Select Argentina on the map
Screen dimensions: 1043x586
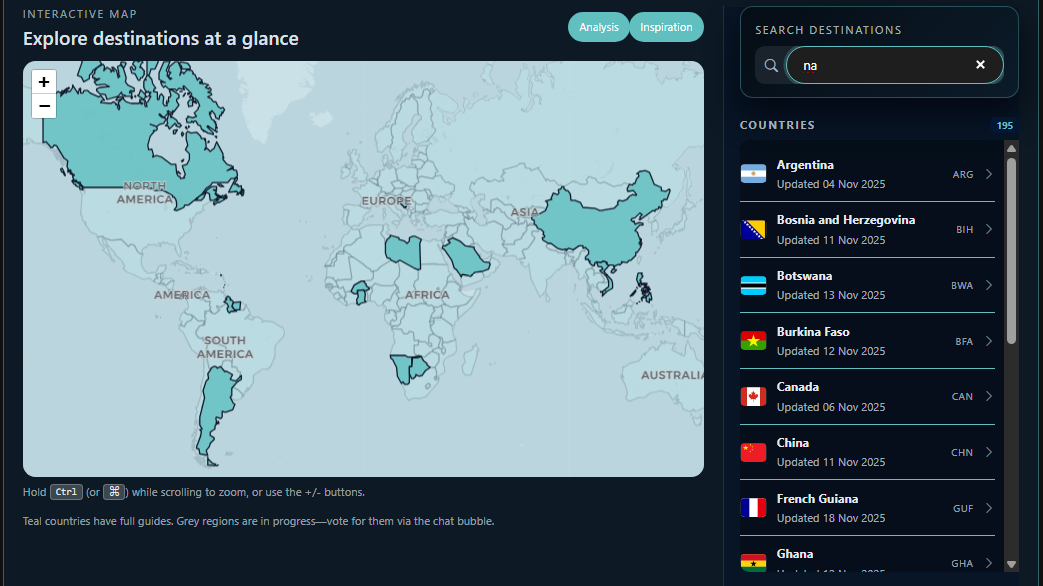216,406
